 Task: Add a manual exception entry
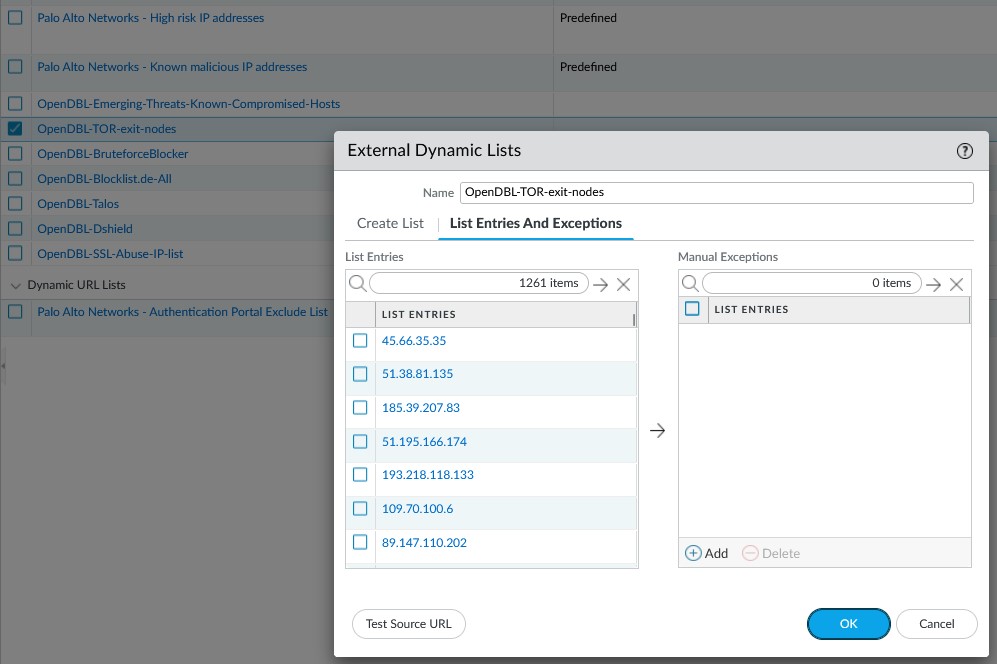706,553
